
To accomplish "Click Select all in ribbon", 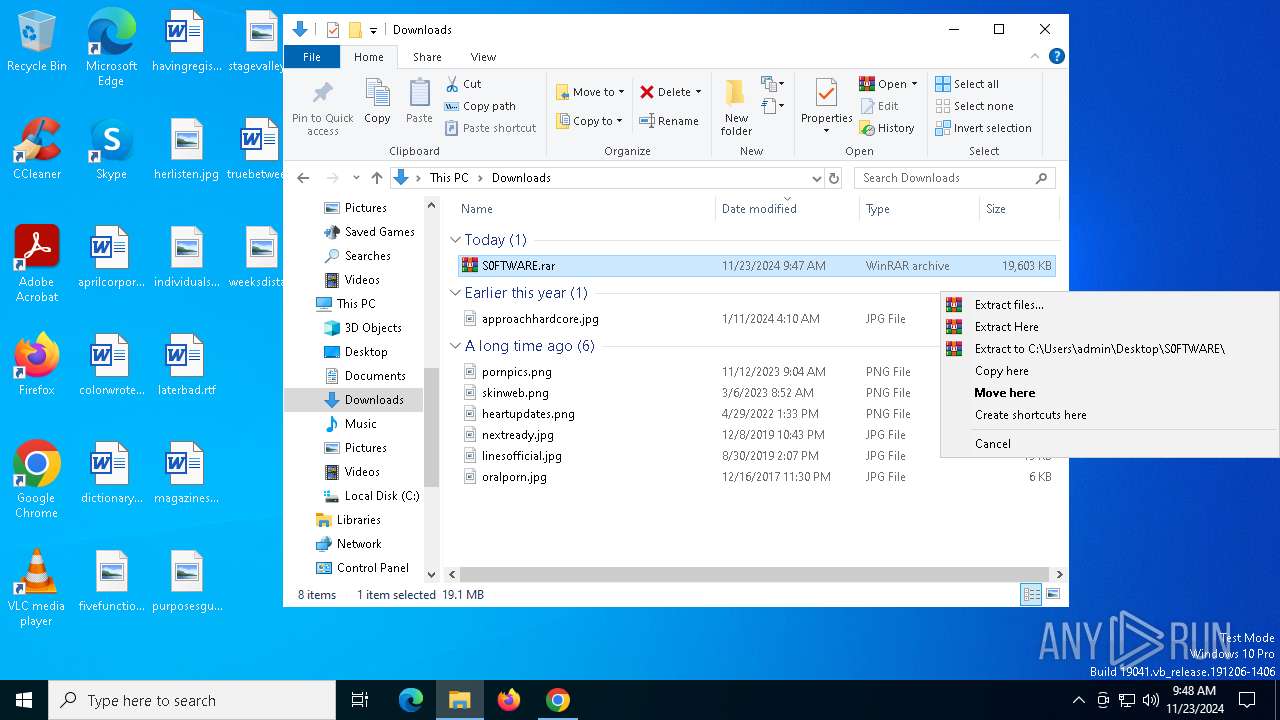I will tap(967, 84).
